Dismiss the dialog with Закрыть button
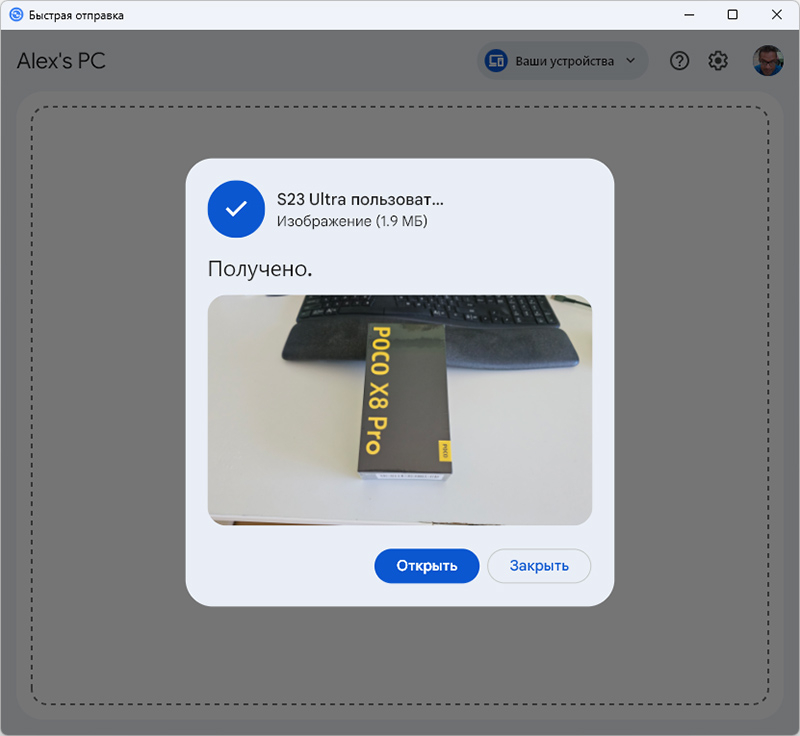 tap(539, 566)
